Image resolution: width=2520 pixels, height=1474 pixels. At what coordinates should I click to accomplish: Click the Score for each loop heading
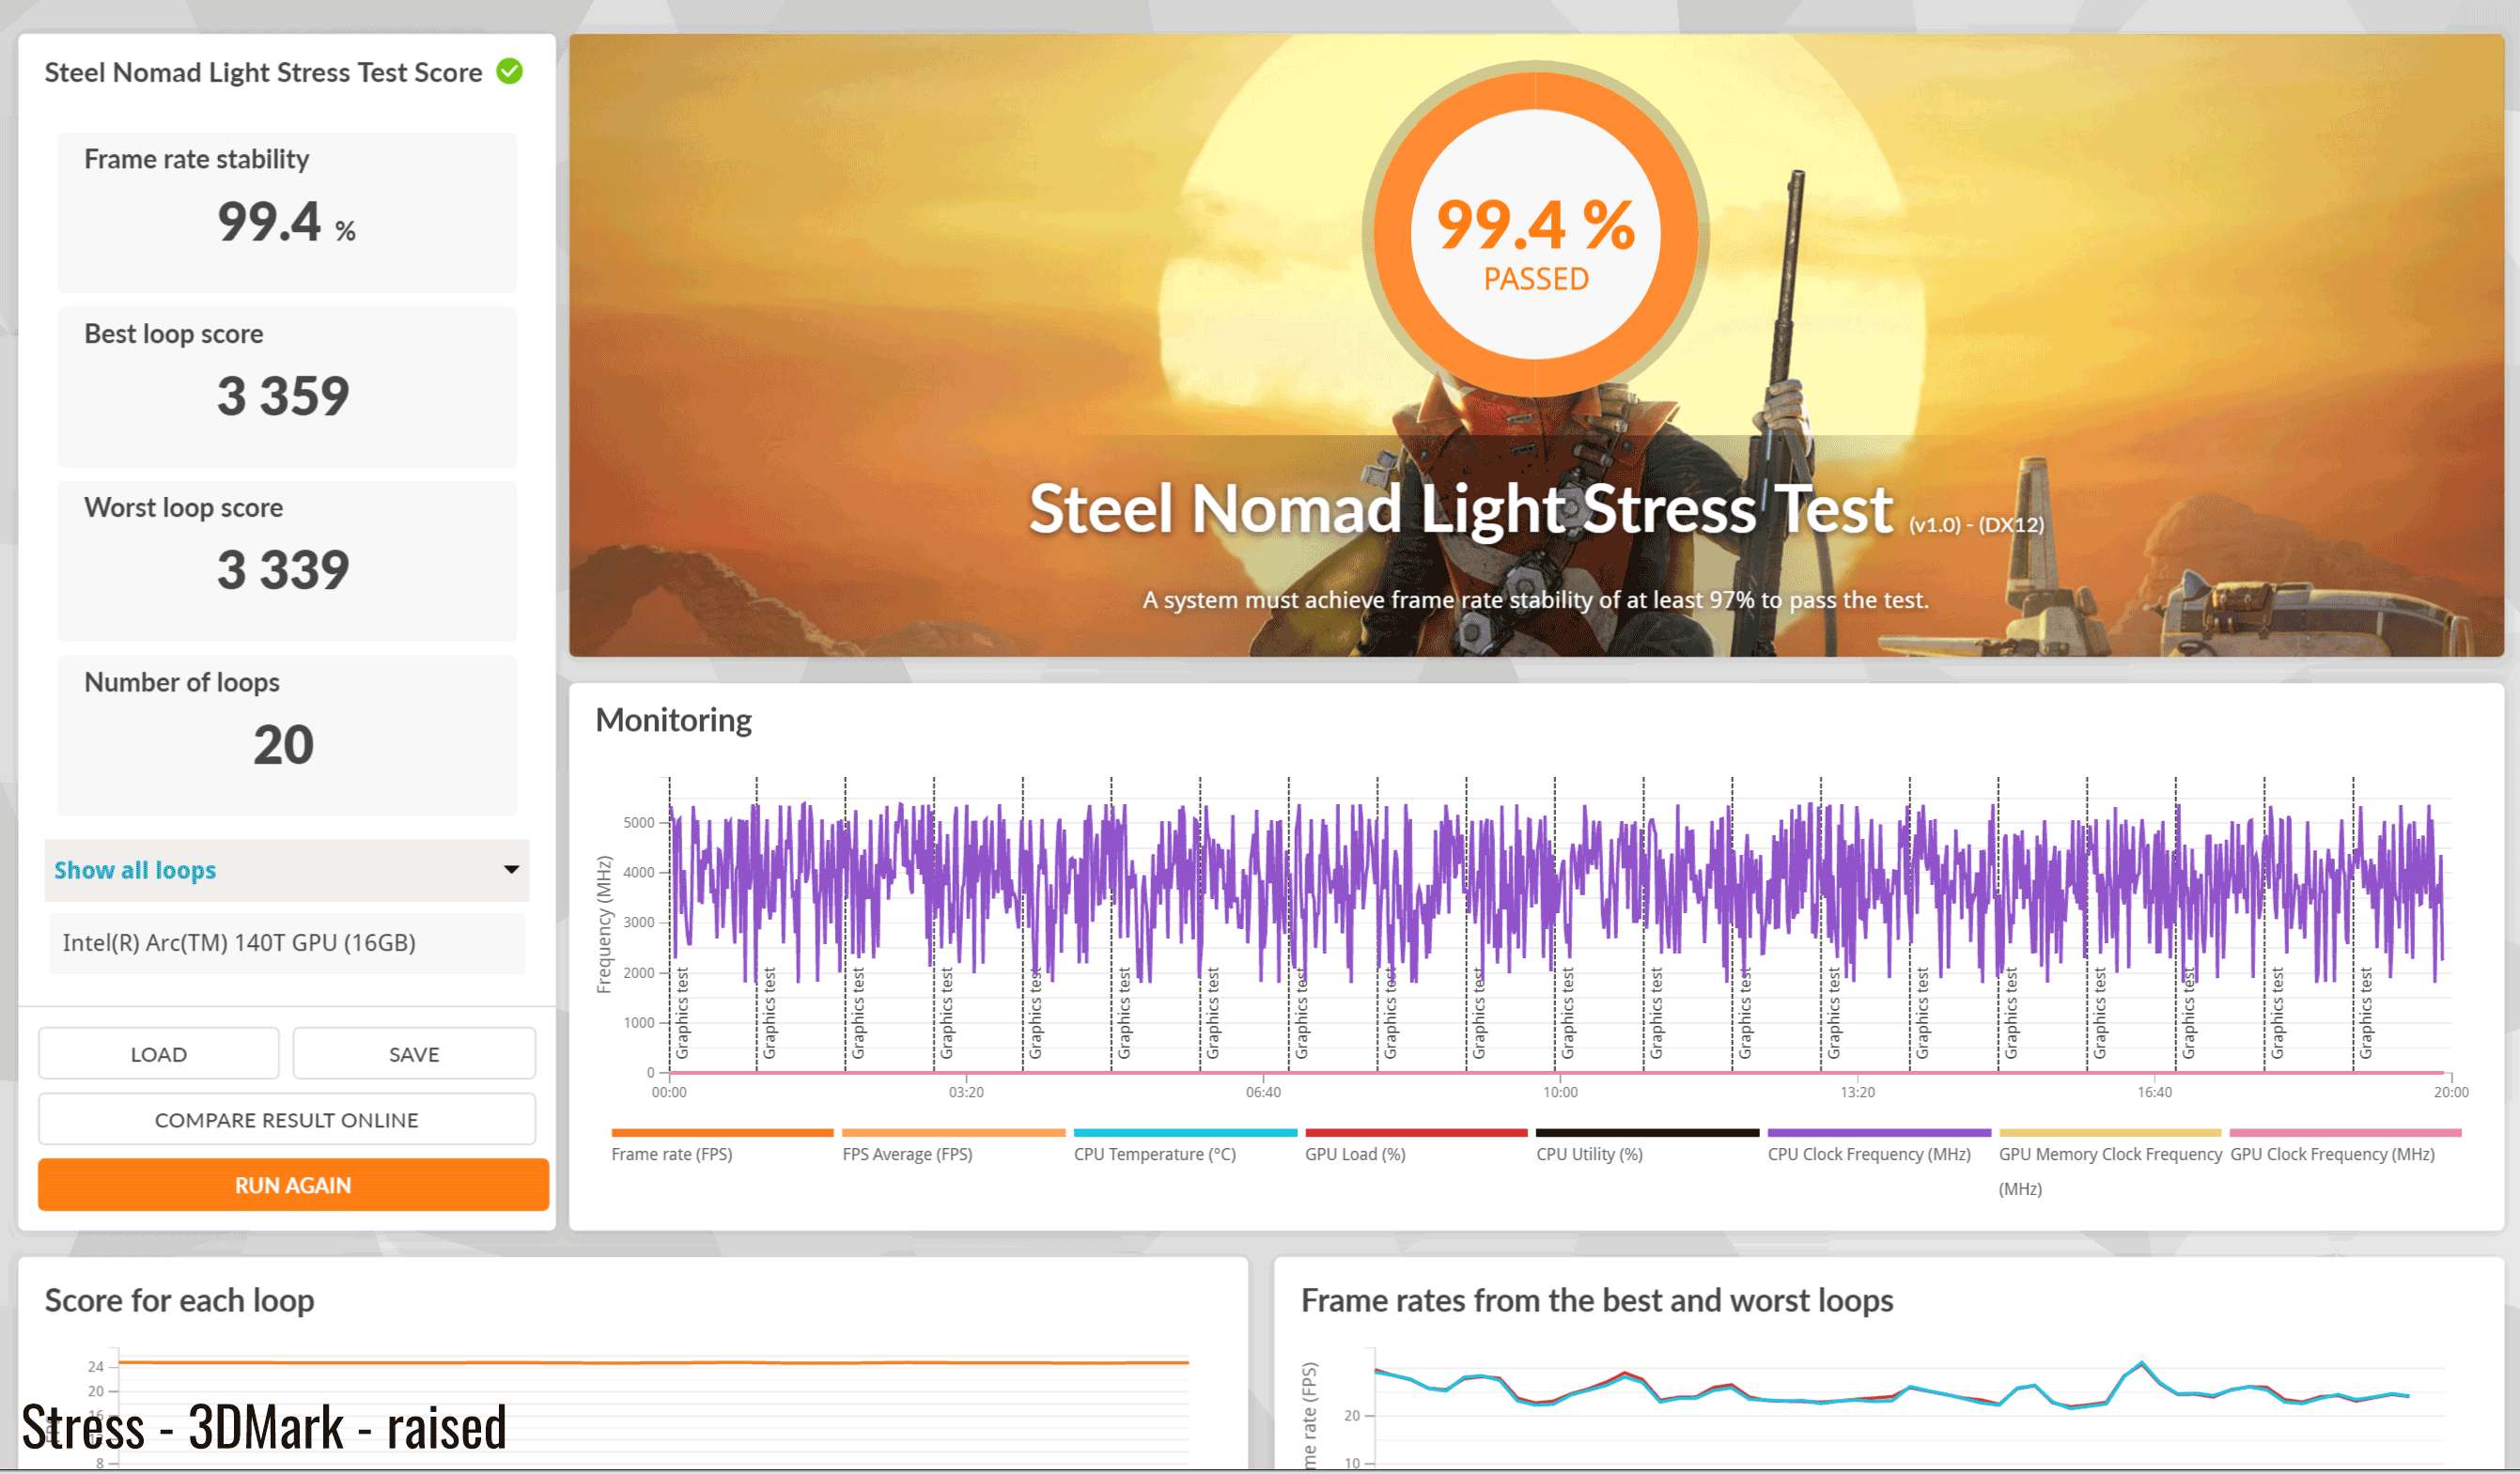pyautogui.click(x=180, y=1300)
